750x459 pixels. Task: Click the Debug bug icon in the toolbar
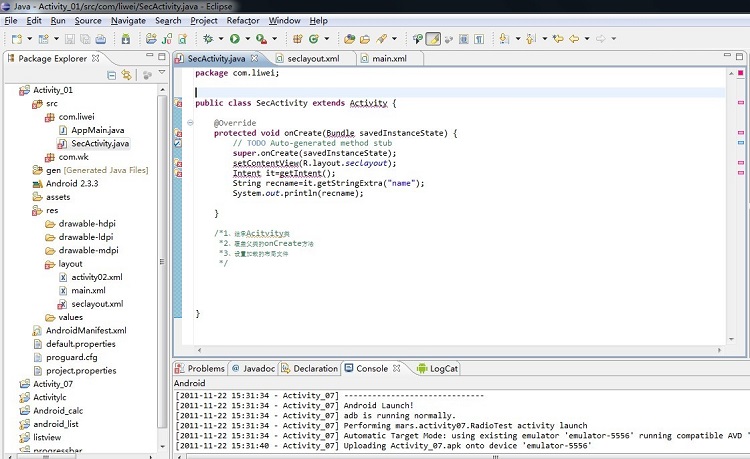(208, 39)
